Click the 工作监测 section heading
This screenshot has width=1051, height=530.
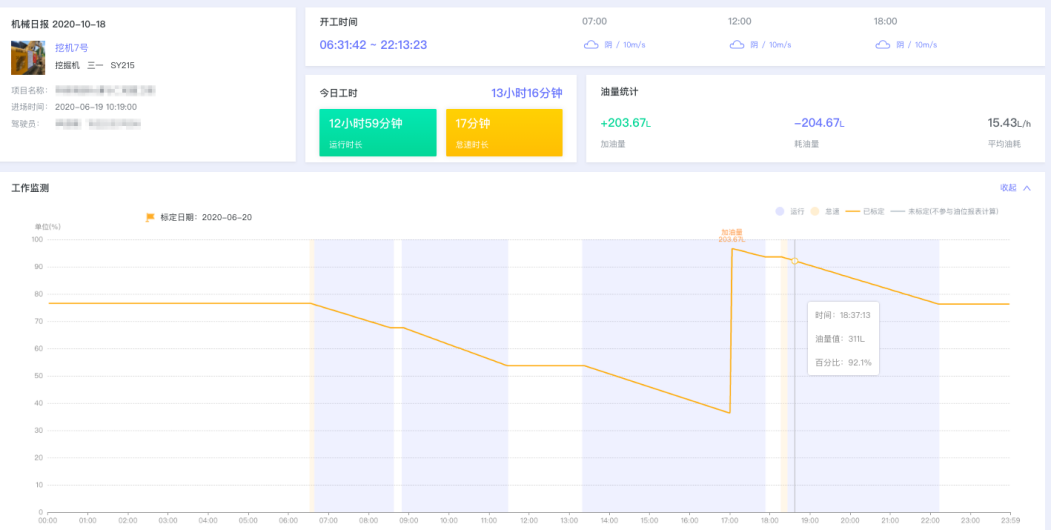click(x=30, y=188)
